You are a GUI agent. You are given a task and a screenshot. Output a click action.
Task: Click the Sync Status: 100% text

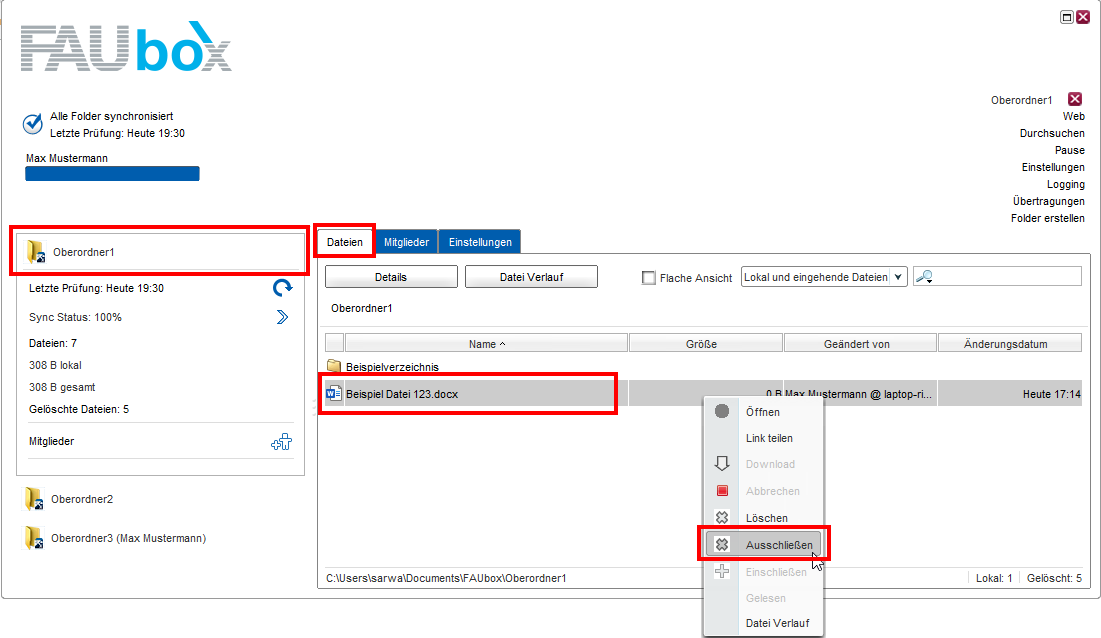[x=75, y=317]
